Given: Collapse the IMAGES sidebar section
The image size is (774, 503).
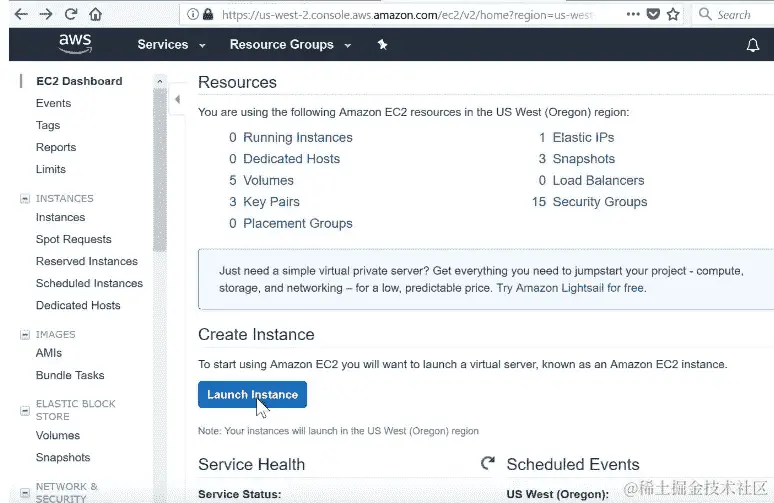Looking at the screenshot, I should (25, 335).
